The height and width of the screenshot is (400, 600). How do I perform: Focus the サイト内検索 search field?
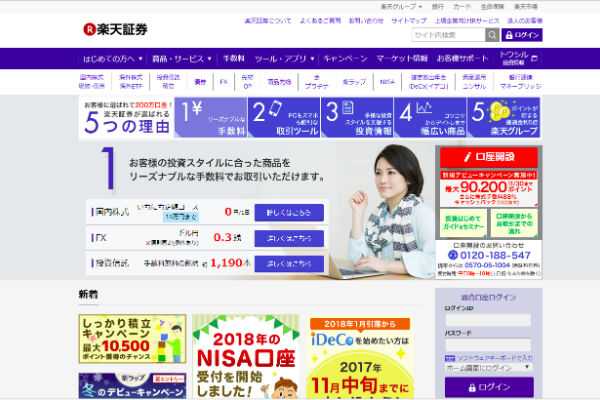(448, 35)
